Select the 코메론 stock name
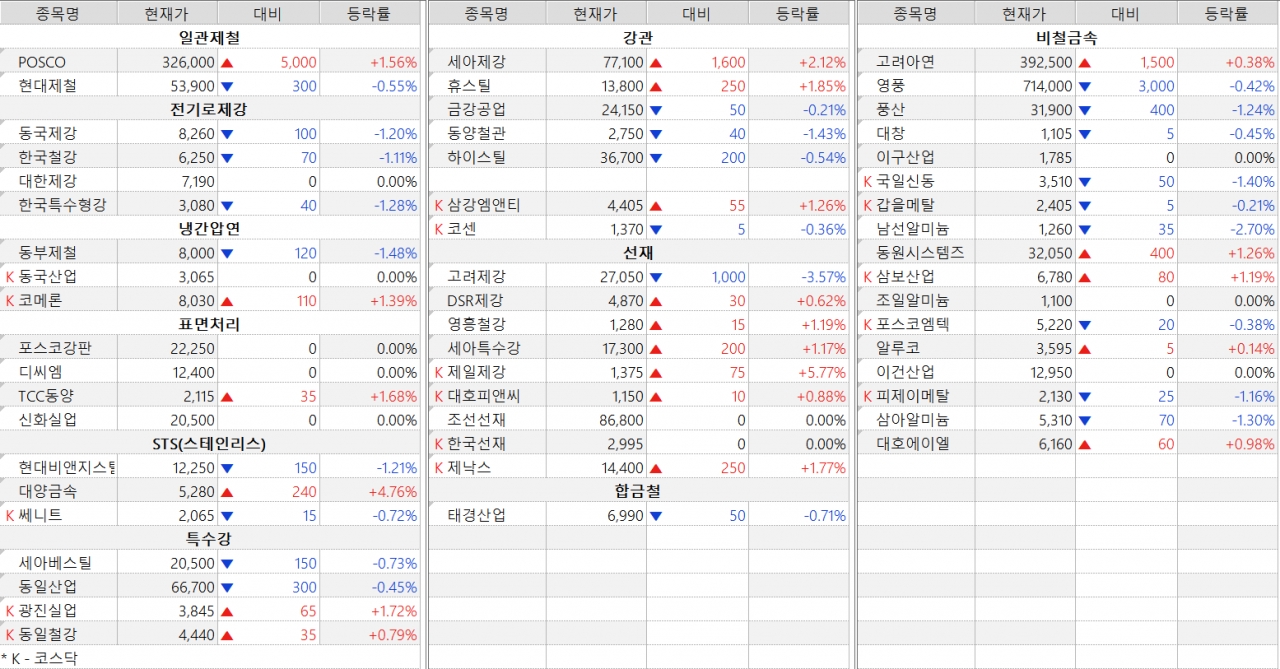This screenshot has width=1280, height=669. (x=40, y=301)
